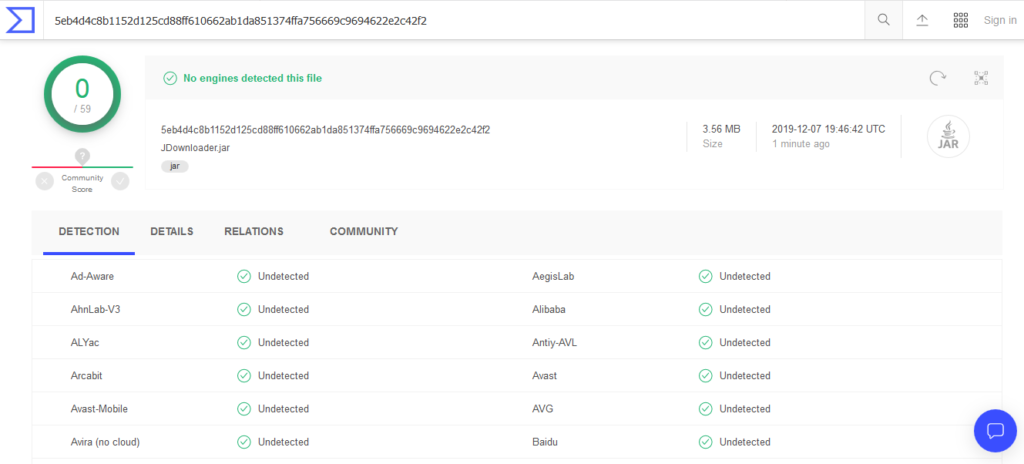Click the community score question mark
Image resolution: width=1024 pixels, height=464 pixels.
tap(82, 156)
